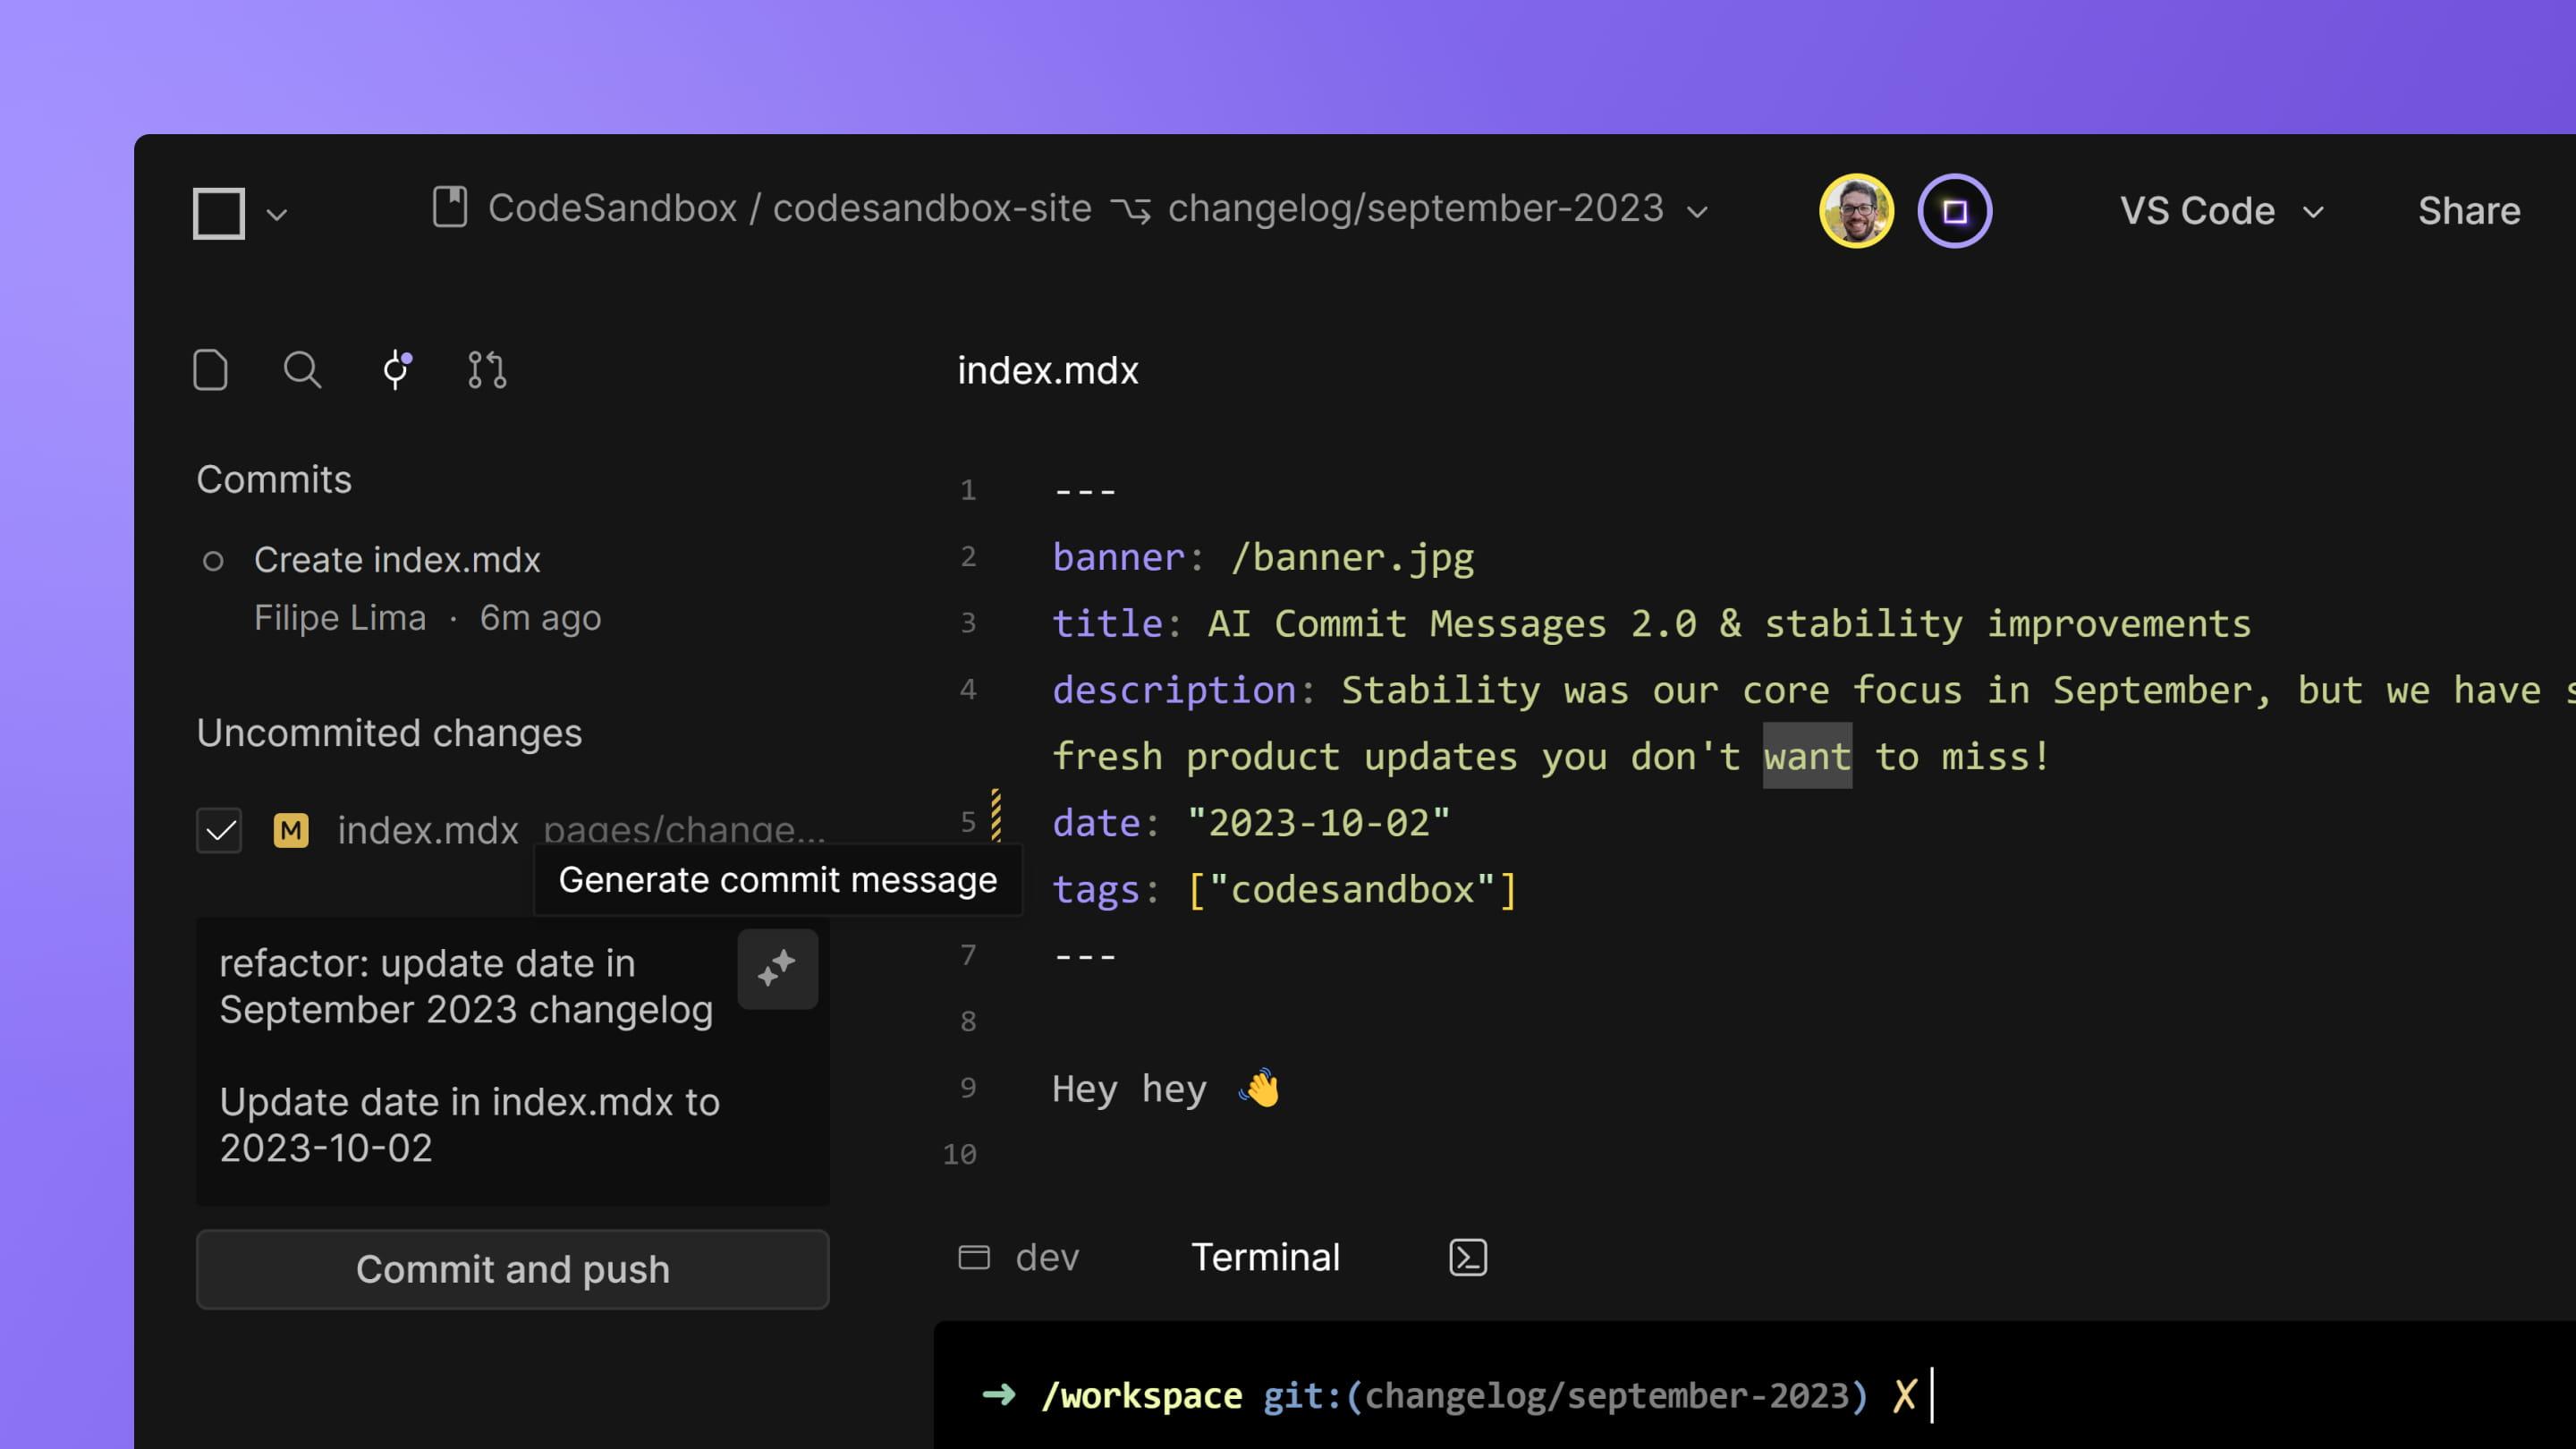The height and width of the screenshot is (1449, 2576).
Task: Select the source control panel icon
Action: 394,370
